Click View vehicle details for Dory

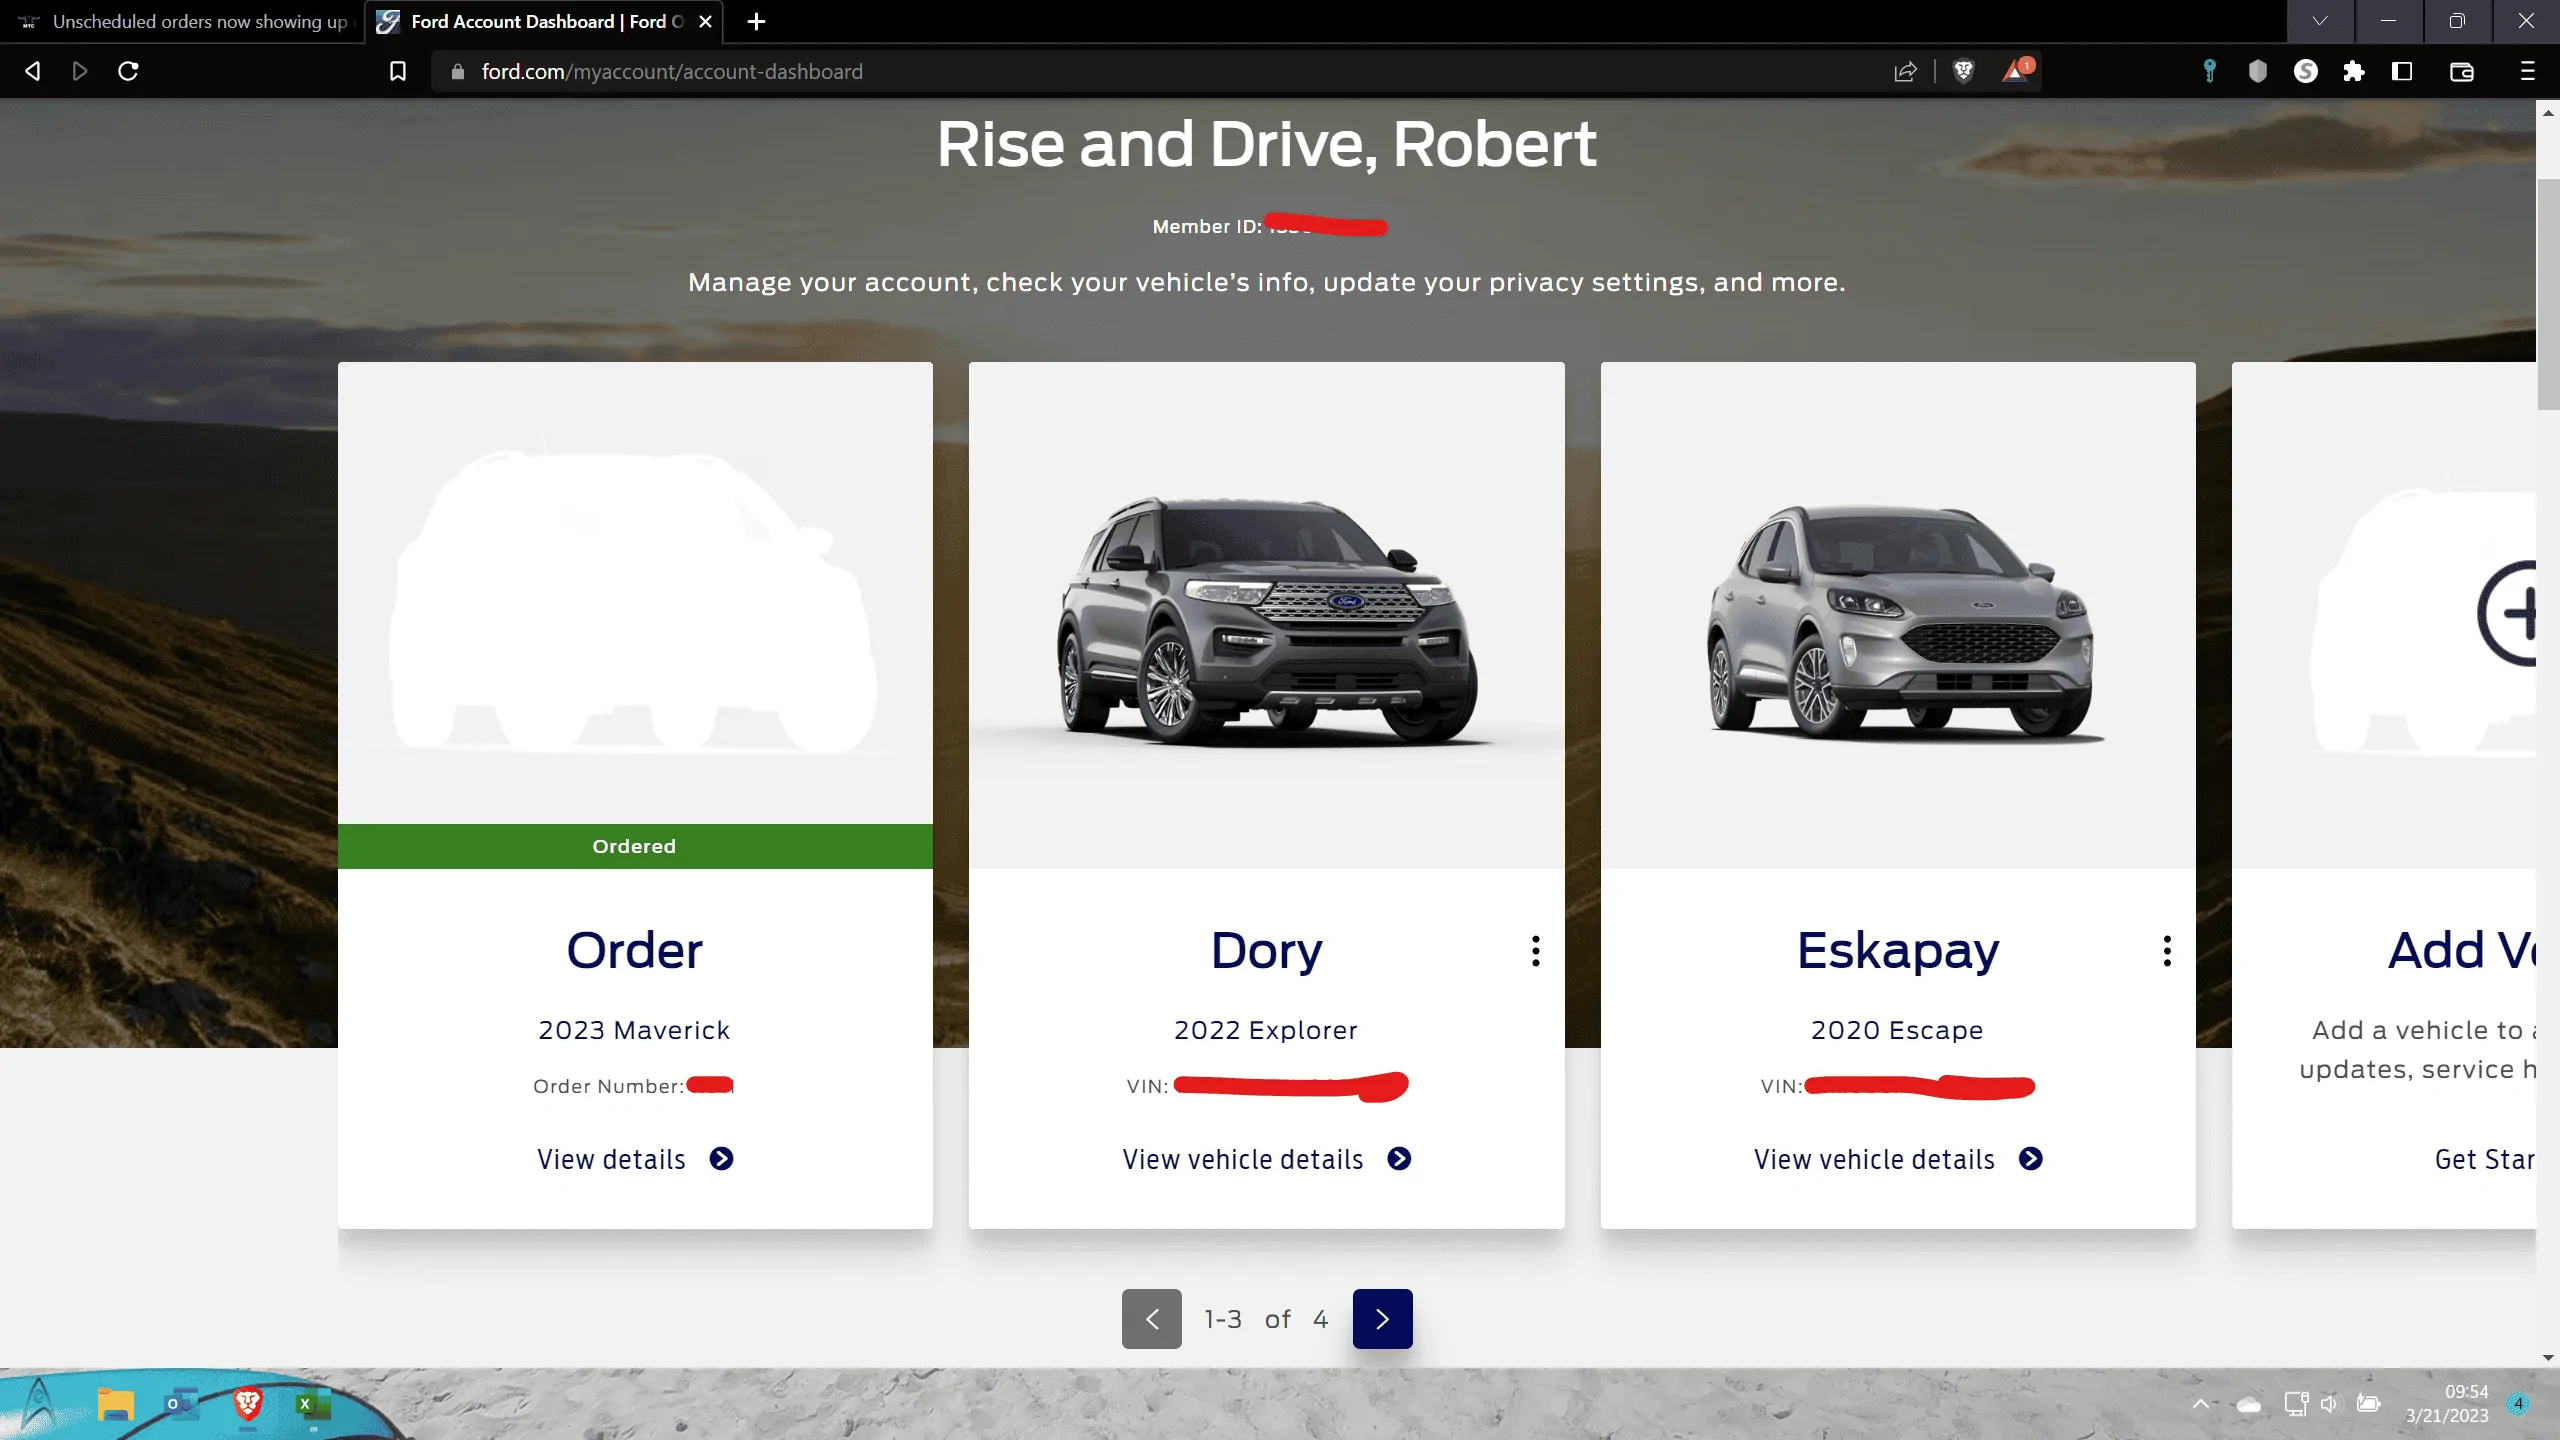click(x=1243, y=1159)
